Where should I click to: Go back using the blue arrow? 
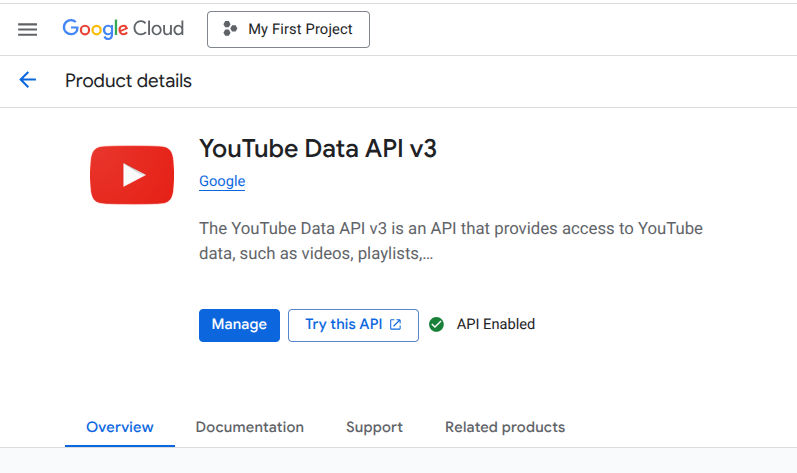pyautogui.click(x=27, y=80)
